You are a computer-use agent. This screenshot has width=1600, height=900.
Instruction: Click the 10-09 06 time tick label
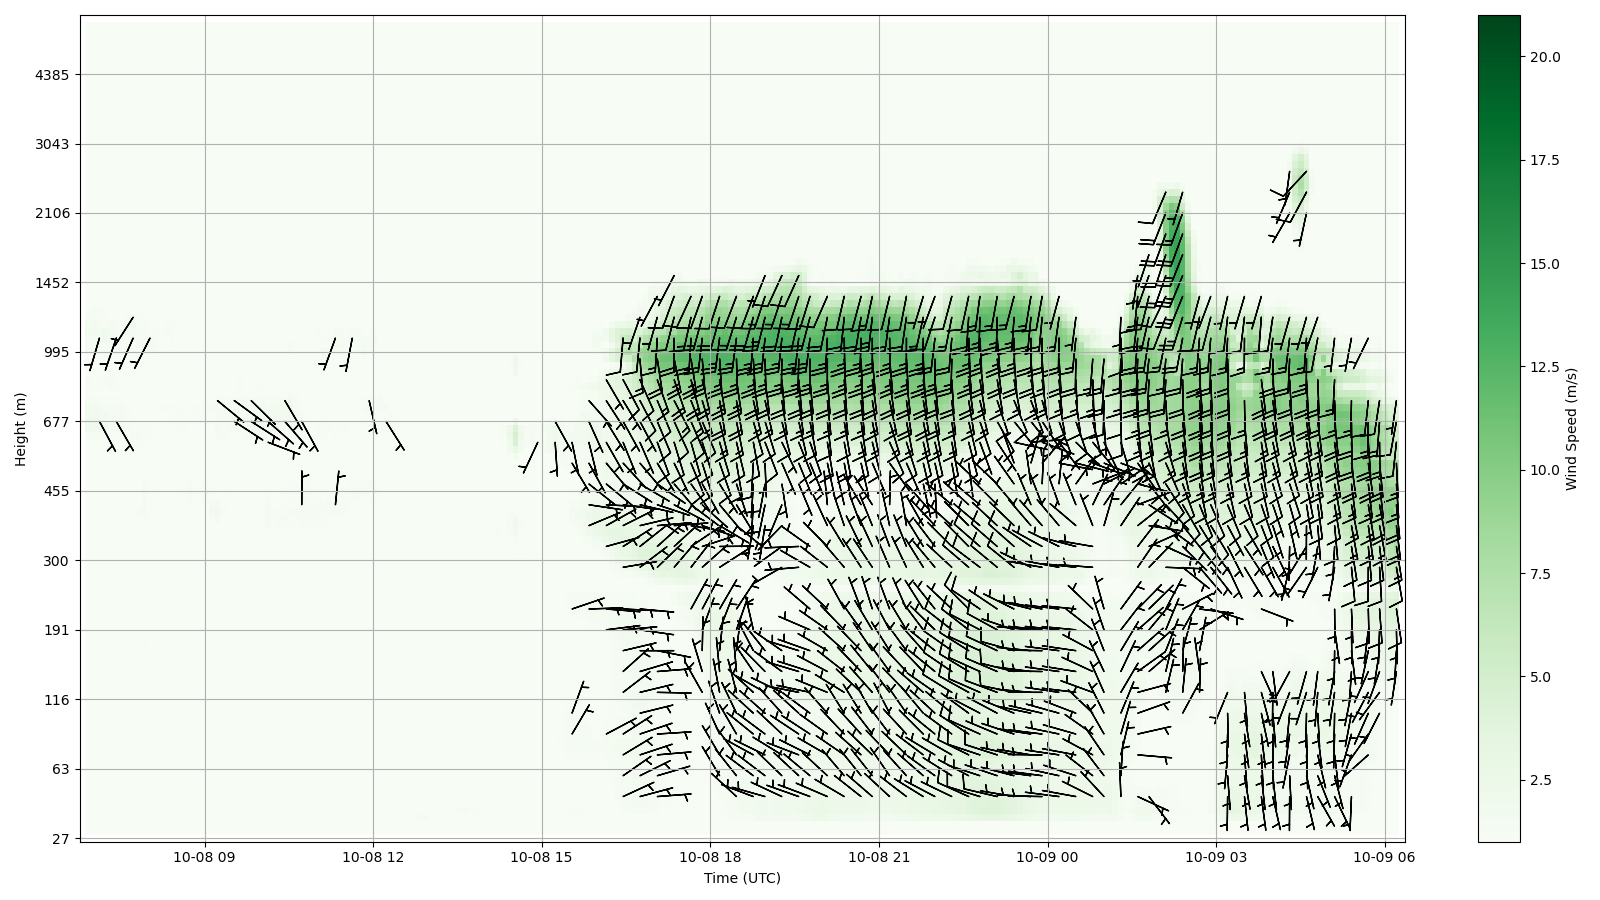click(x=1384, y=856)
